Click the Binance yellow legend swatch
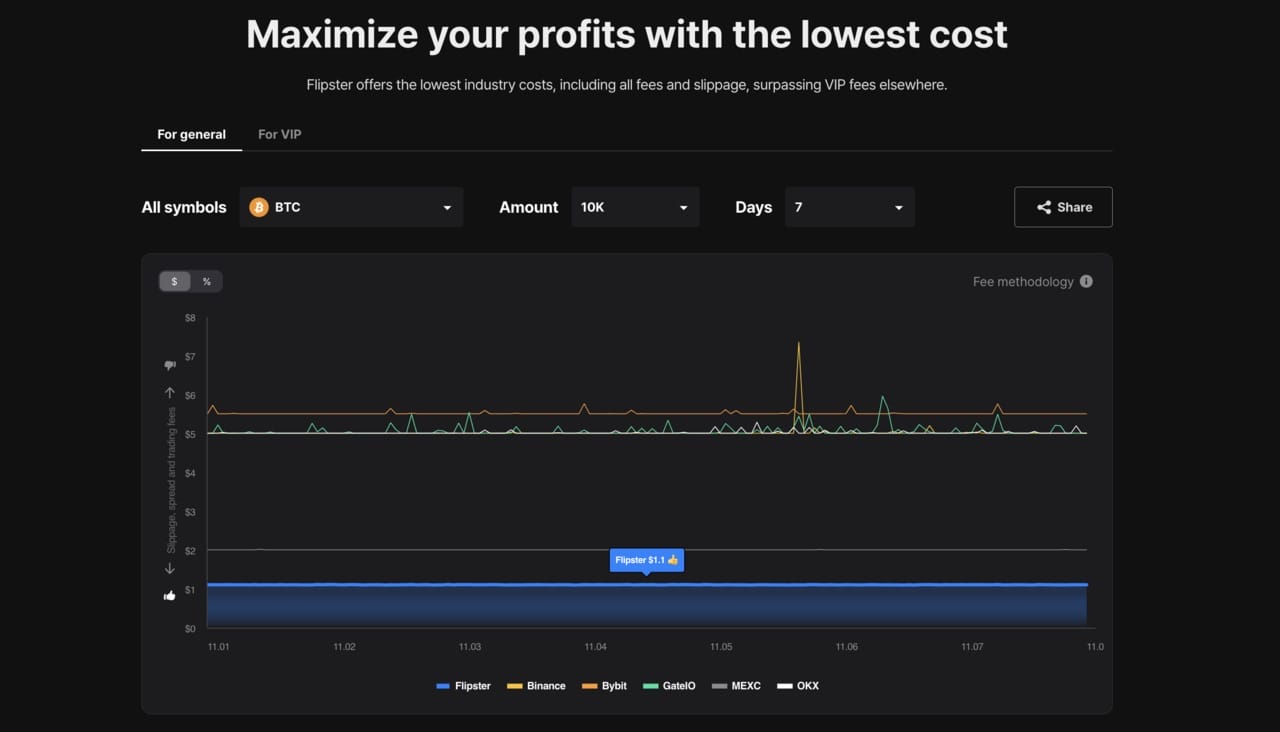1280x732 pixels. tap(515, 686)
